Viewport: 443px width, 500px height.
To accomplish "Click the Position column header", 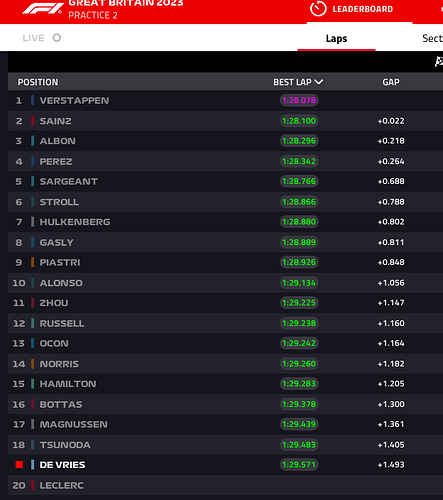I will [x=38, y=82].
